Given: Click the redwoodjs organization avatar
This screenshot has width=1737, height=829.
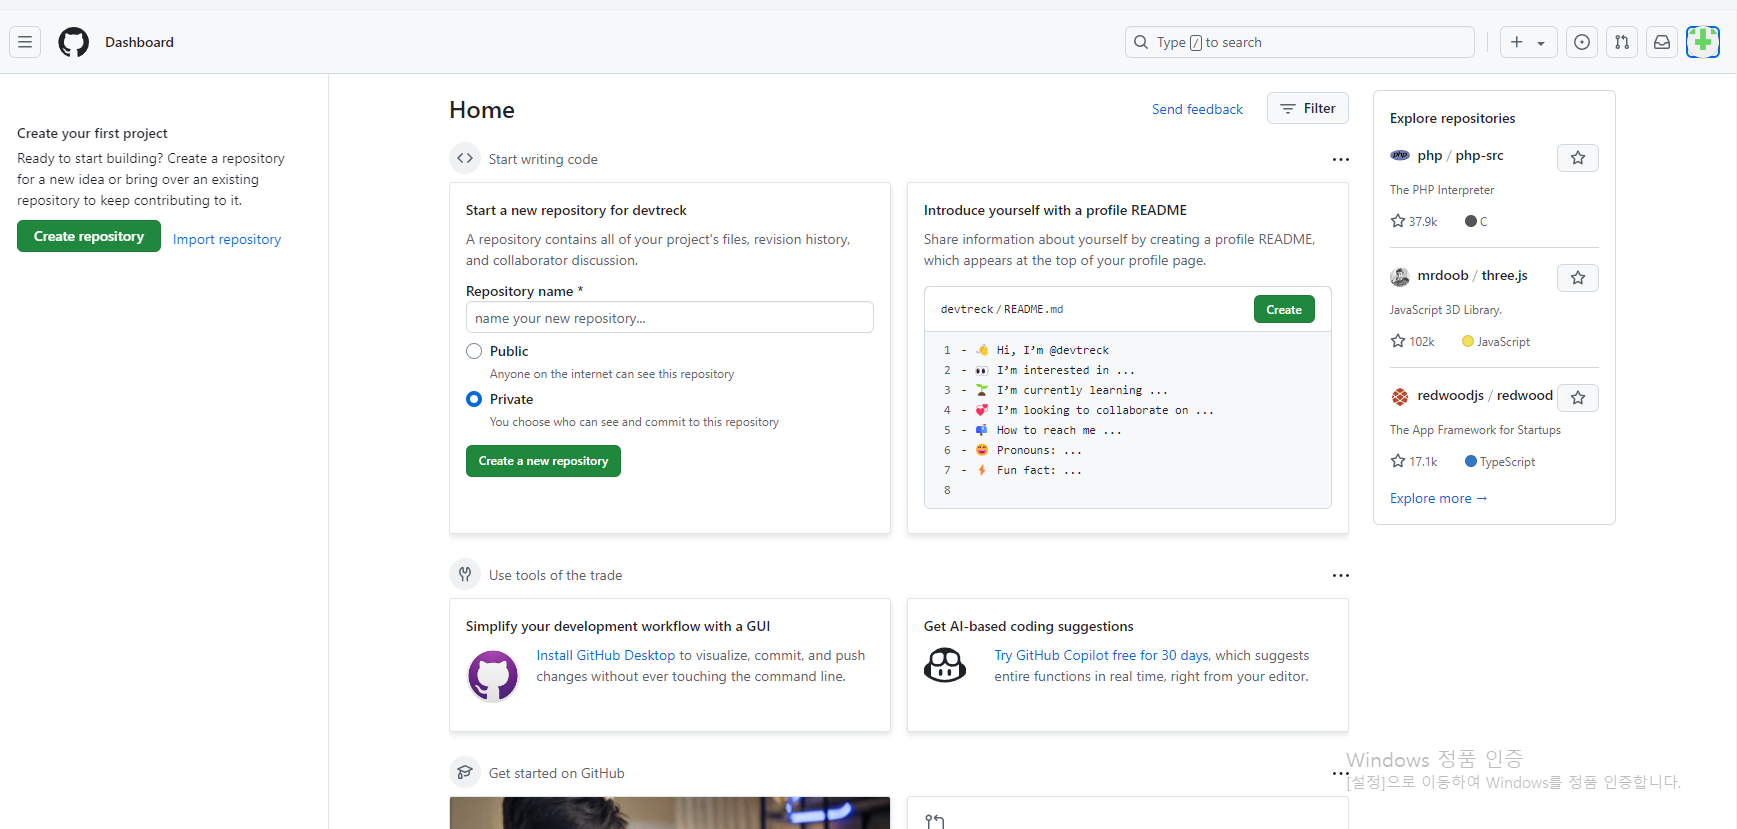Looking at the screenshot, I should [x=1400, y=397].
